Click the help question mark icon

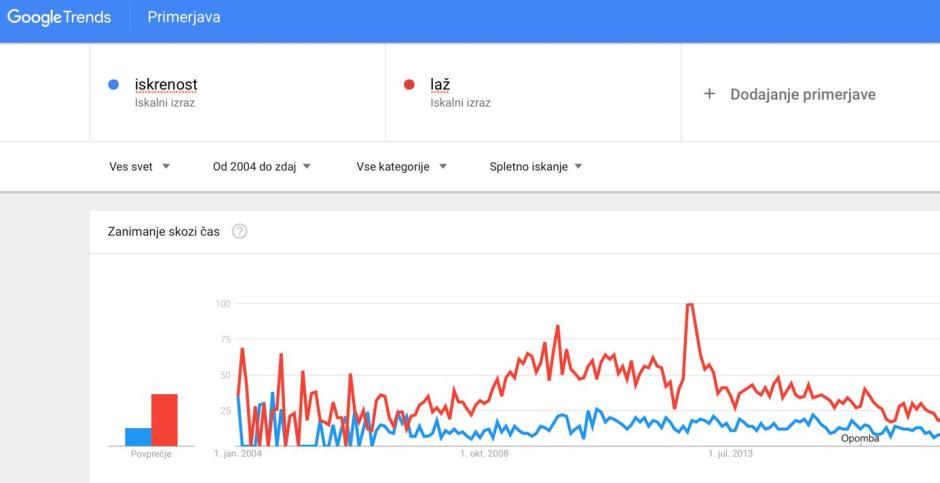coord(239,231)
